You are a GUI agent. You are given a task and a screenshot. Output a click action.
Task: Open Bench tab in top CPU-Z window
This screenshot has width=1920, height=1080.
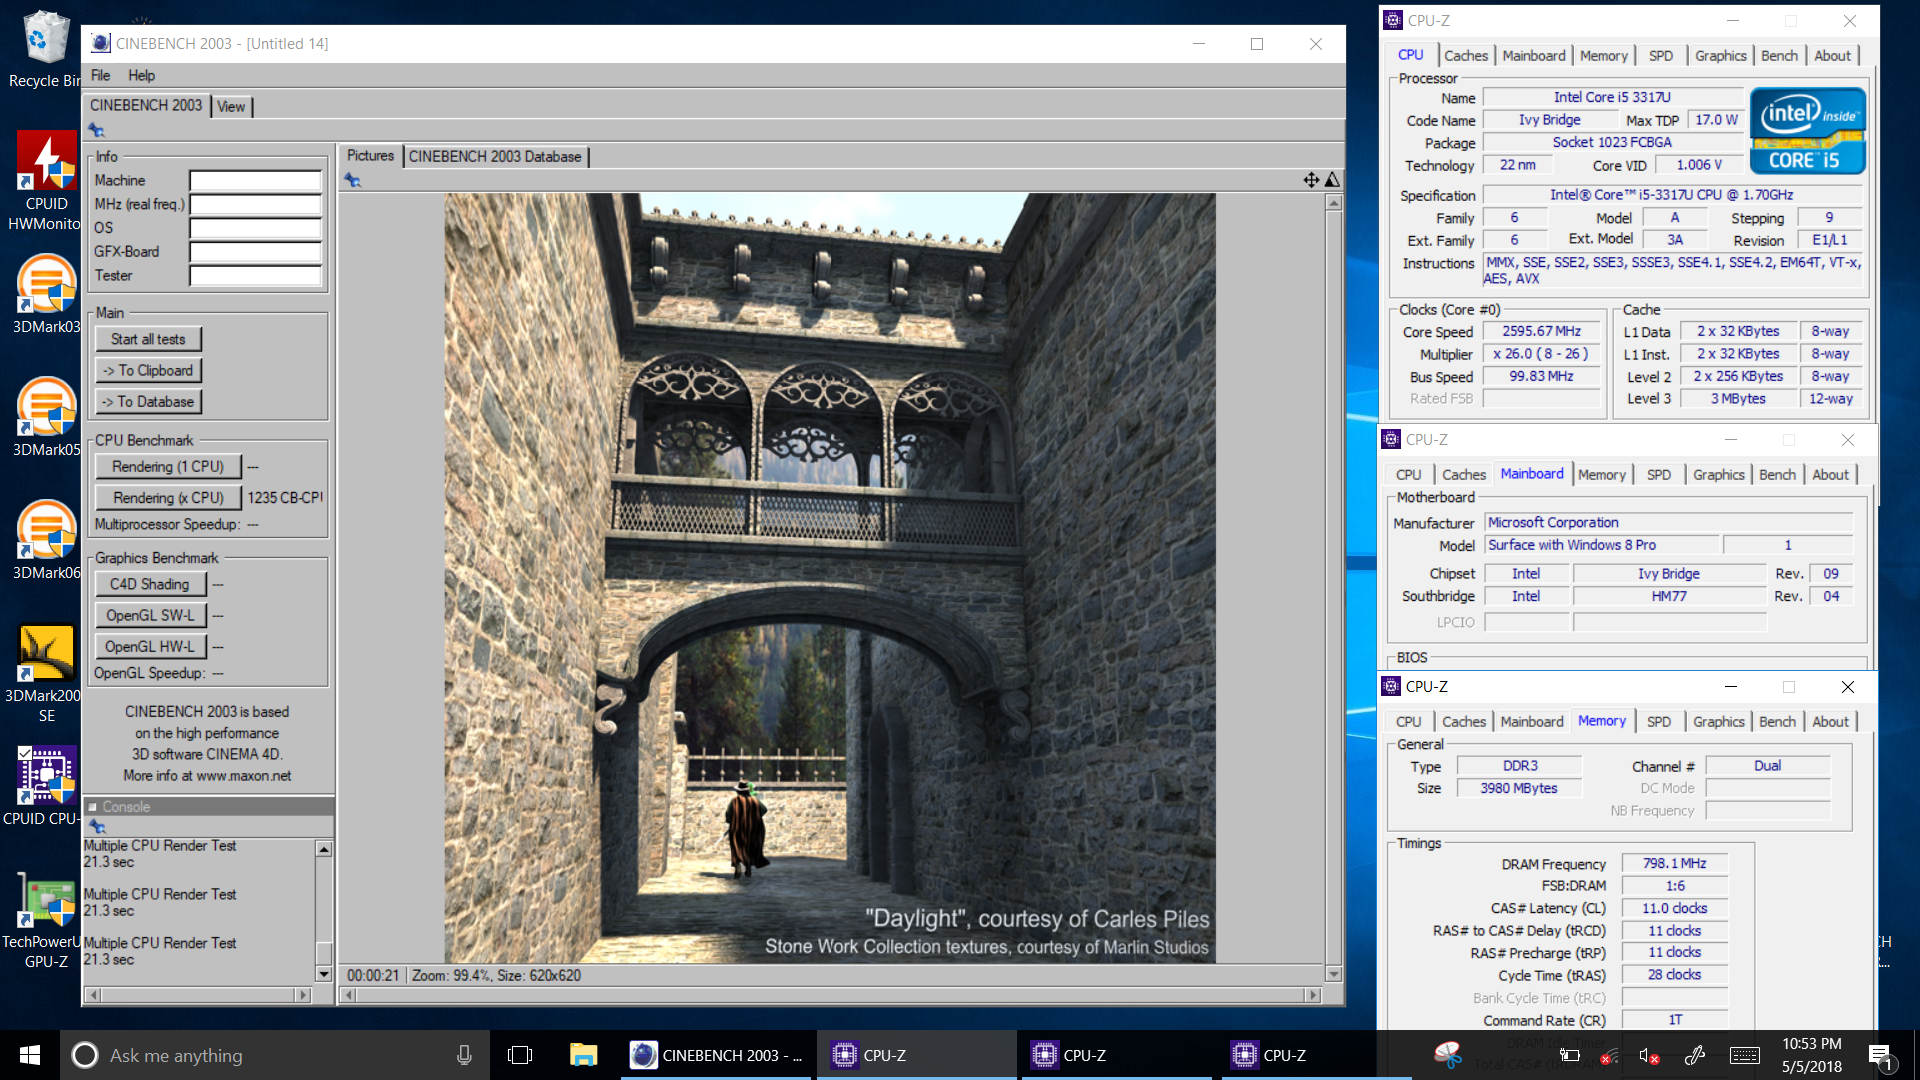click(1780, 56)
